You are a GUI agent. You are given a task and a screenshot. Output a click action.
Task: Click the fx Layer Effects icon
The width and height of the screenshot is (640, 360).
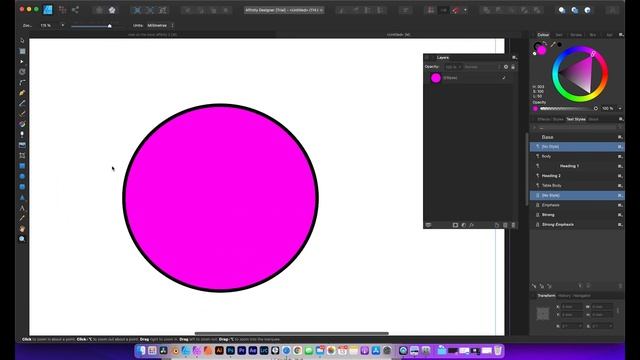point(472,225)
